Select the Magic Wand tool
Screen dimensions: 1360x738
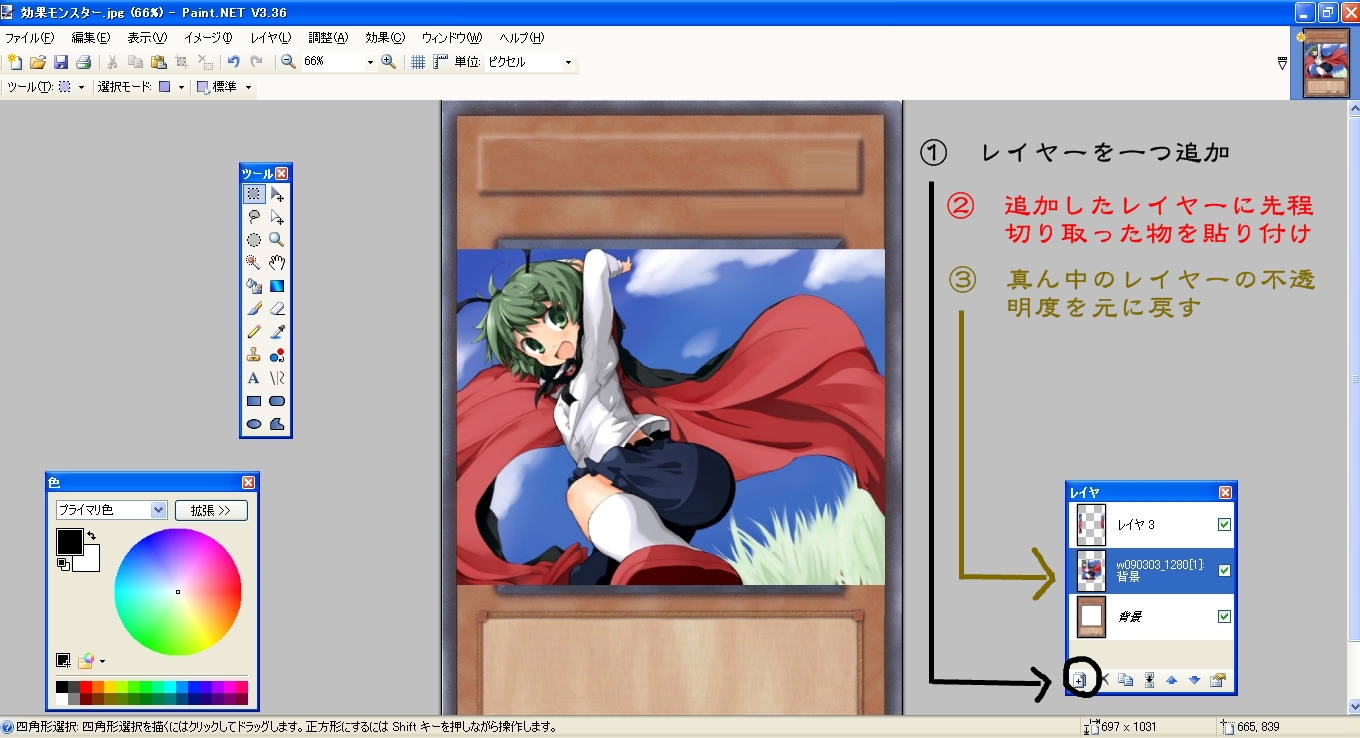(254, 263)
